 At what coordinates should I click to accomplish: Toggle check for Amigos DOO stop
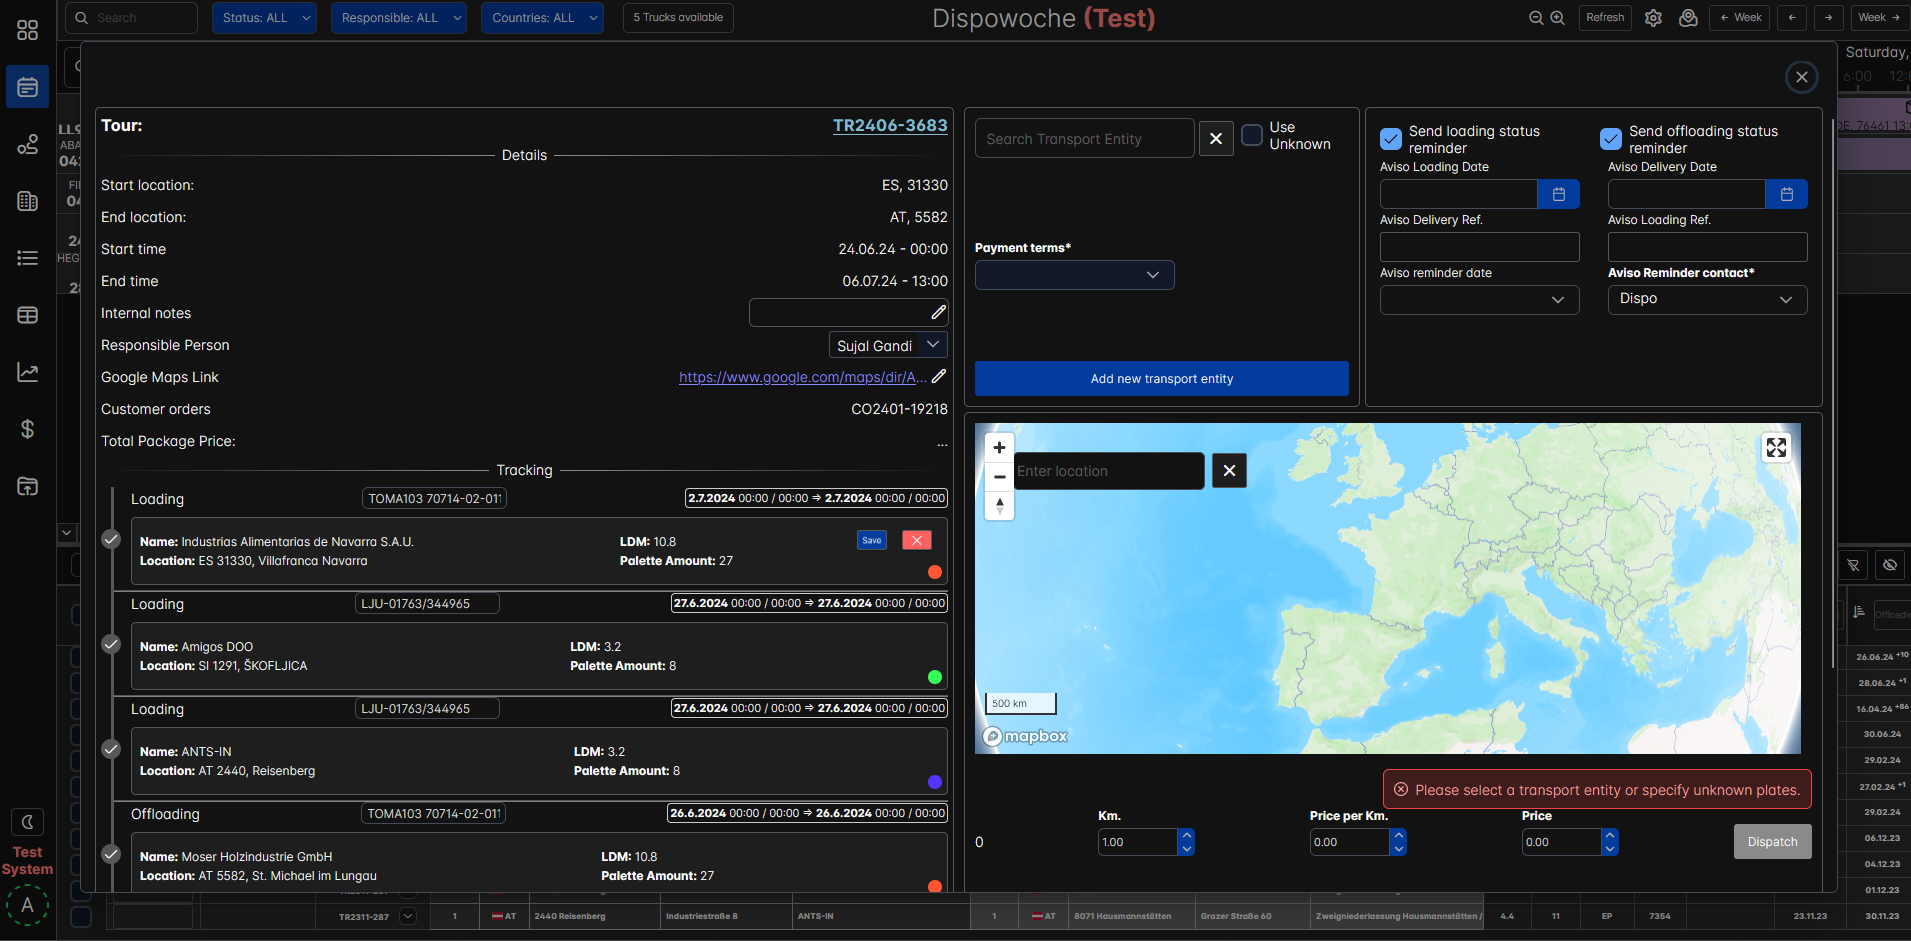111,644
